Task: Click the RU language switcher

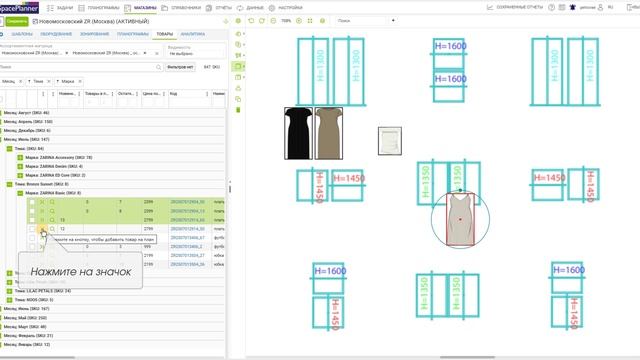Action: click(x=611, y=7)
